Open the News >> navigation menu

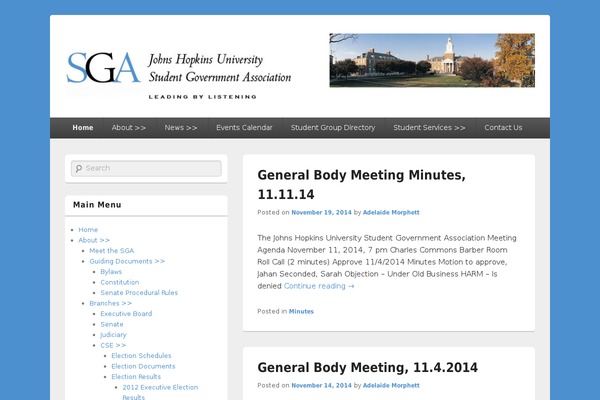click(x=181, y=127)
